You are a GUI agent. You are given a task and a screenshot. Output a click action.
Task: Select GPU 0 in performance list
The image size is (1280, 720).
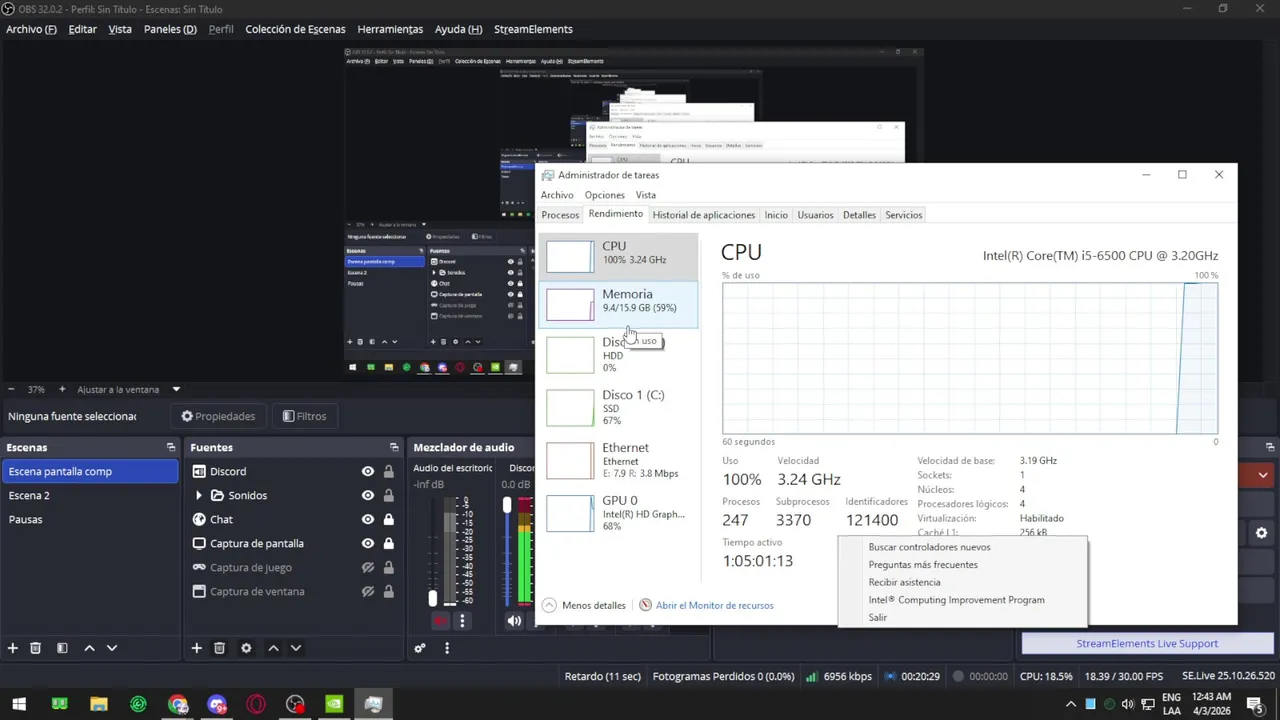click(618, 512)
